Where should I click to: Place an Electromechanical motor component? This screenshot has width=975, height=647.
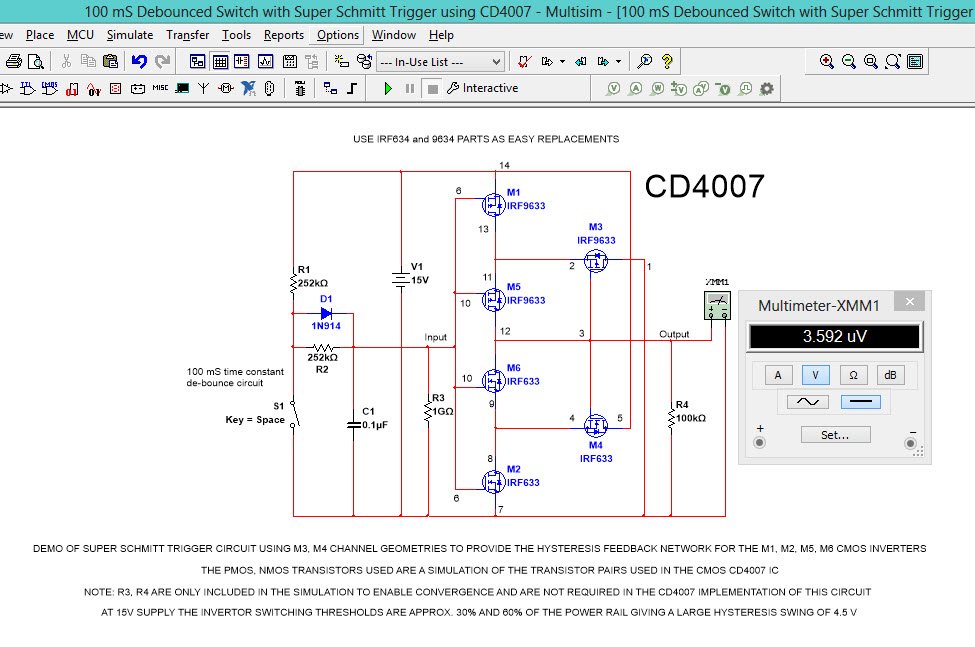point(226,88)
